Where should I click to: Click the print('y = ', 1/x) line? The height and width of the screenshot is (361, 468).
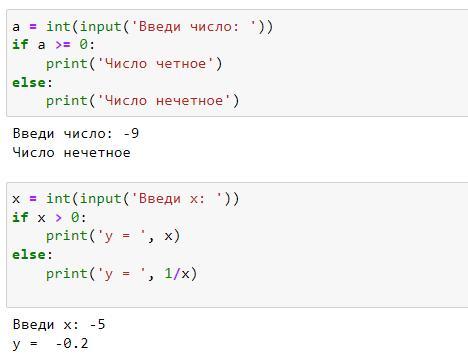click(122, 274)
